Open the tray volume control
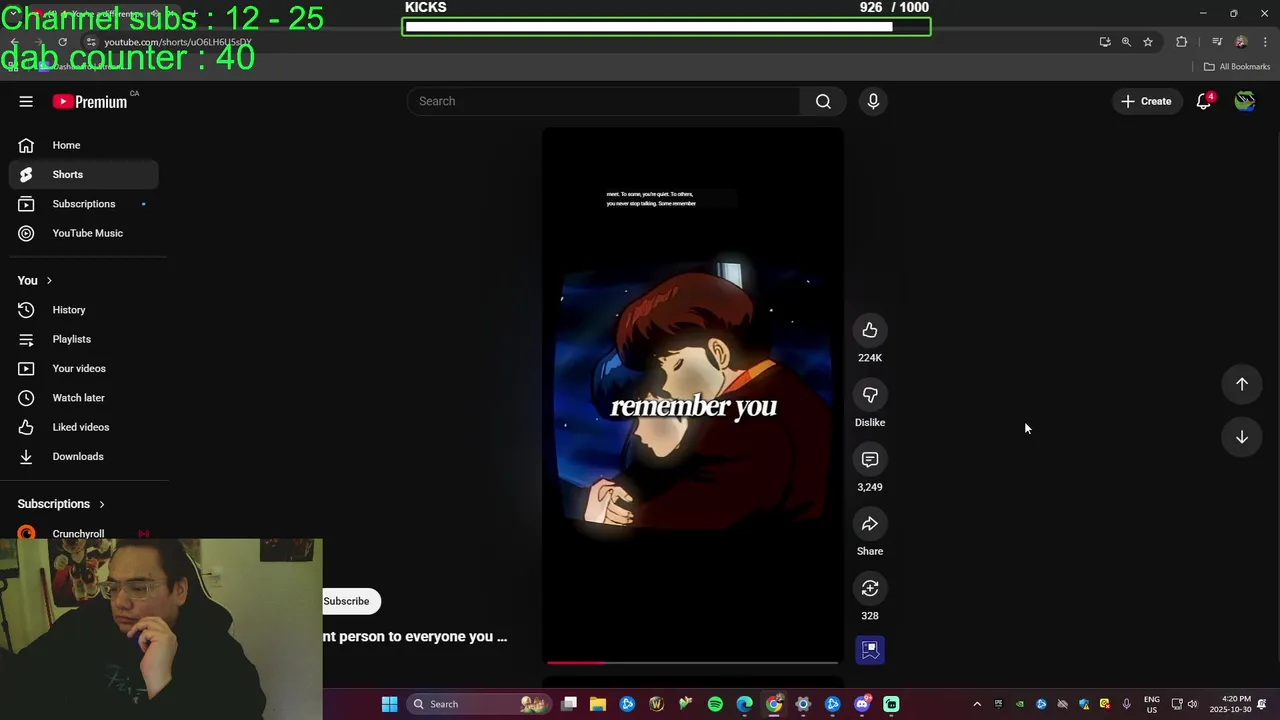Image resolution: width=1280 pixels, height=720 pixels. point(1192,704)
